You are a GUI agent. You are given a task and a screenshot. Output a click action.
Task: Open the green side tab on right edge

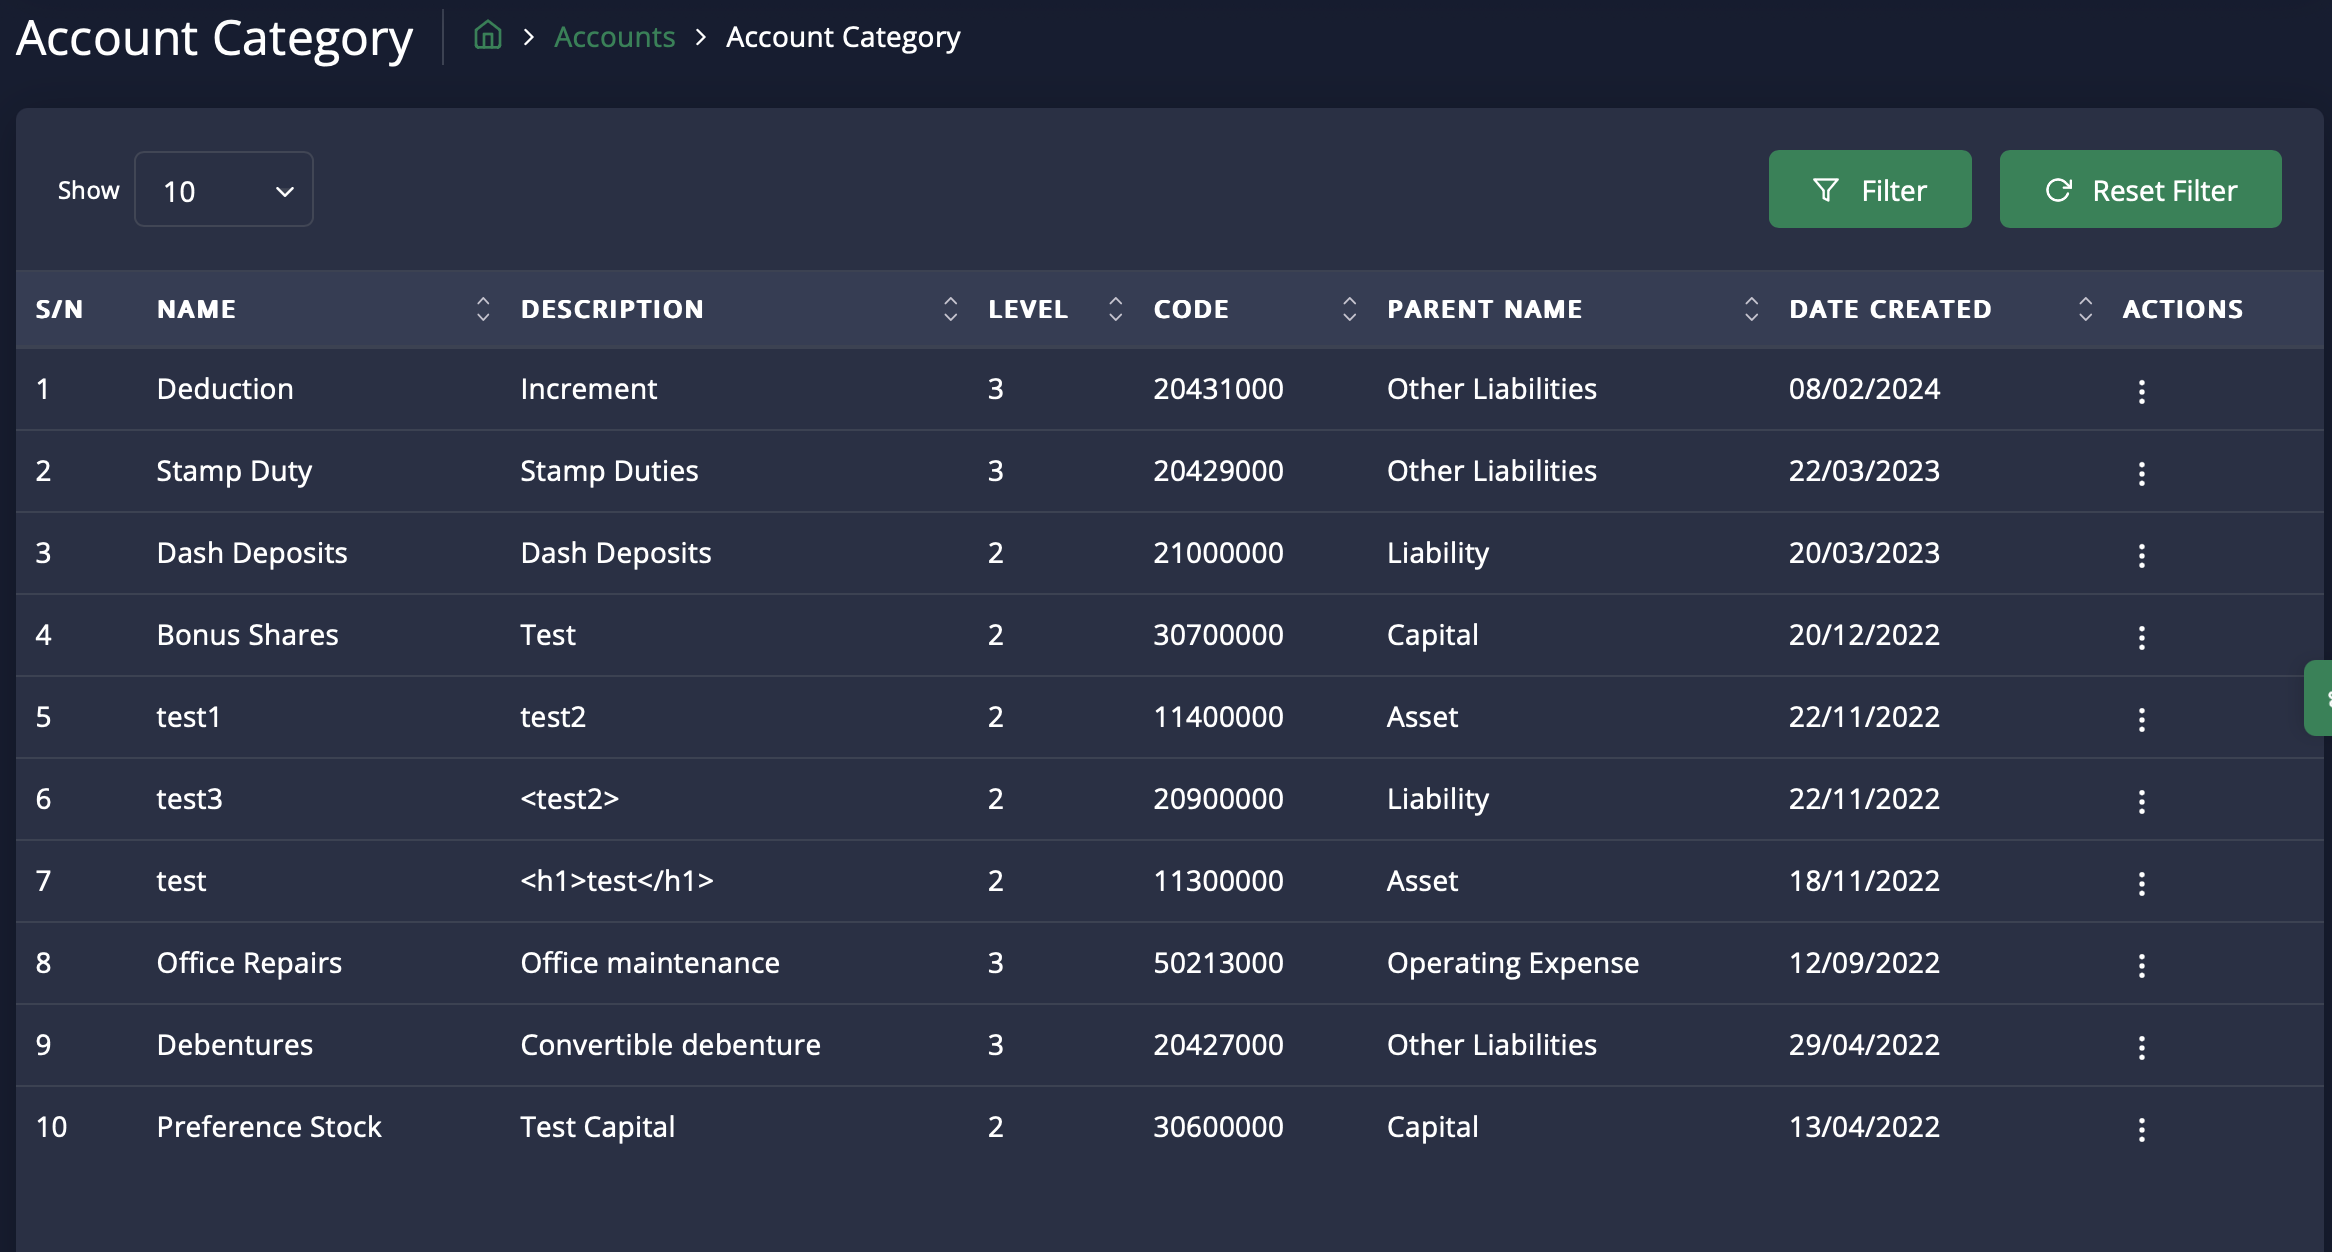(2320, 698)
